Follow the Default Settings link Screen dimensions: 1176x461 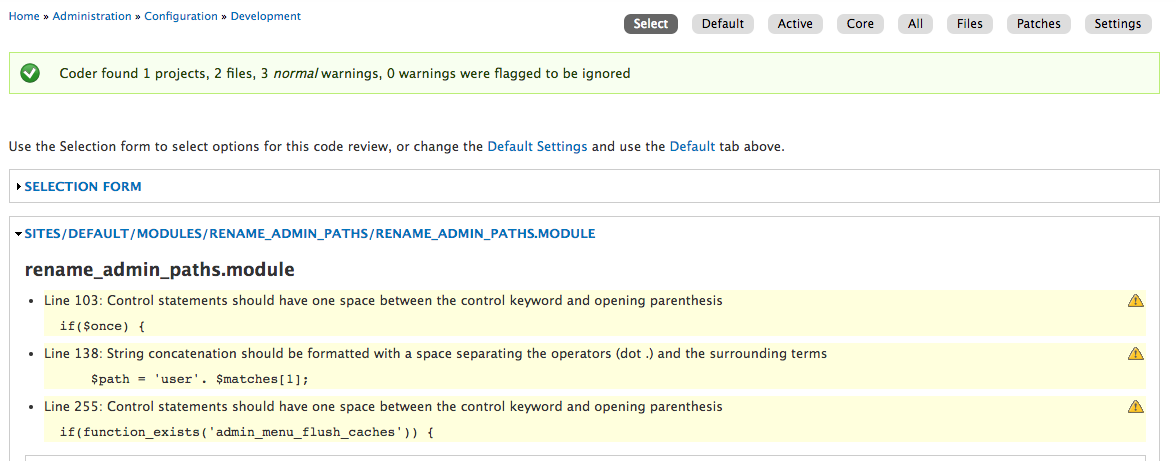537,146
